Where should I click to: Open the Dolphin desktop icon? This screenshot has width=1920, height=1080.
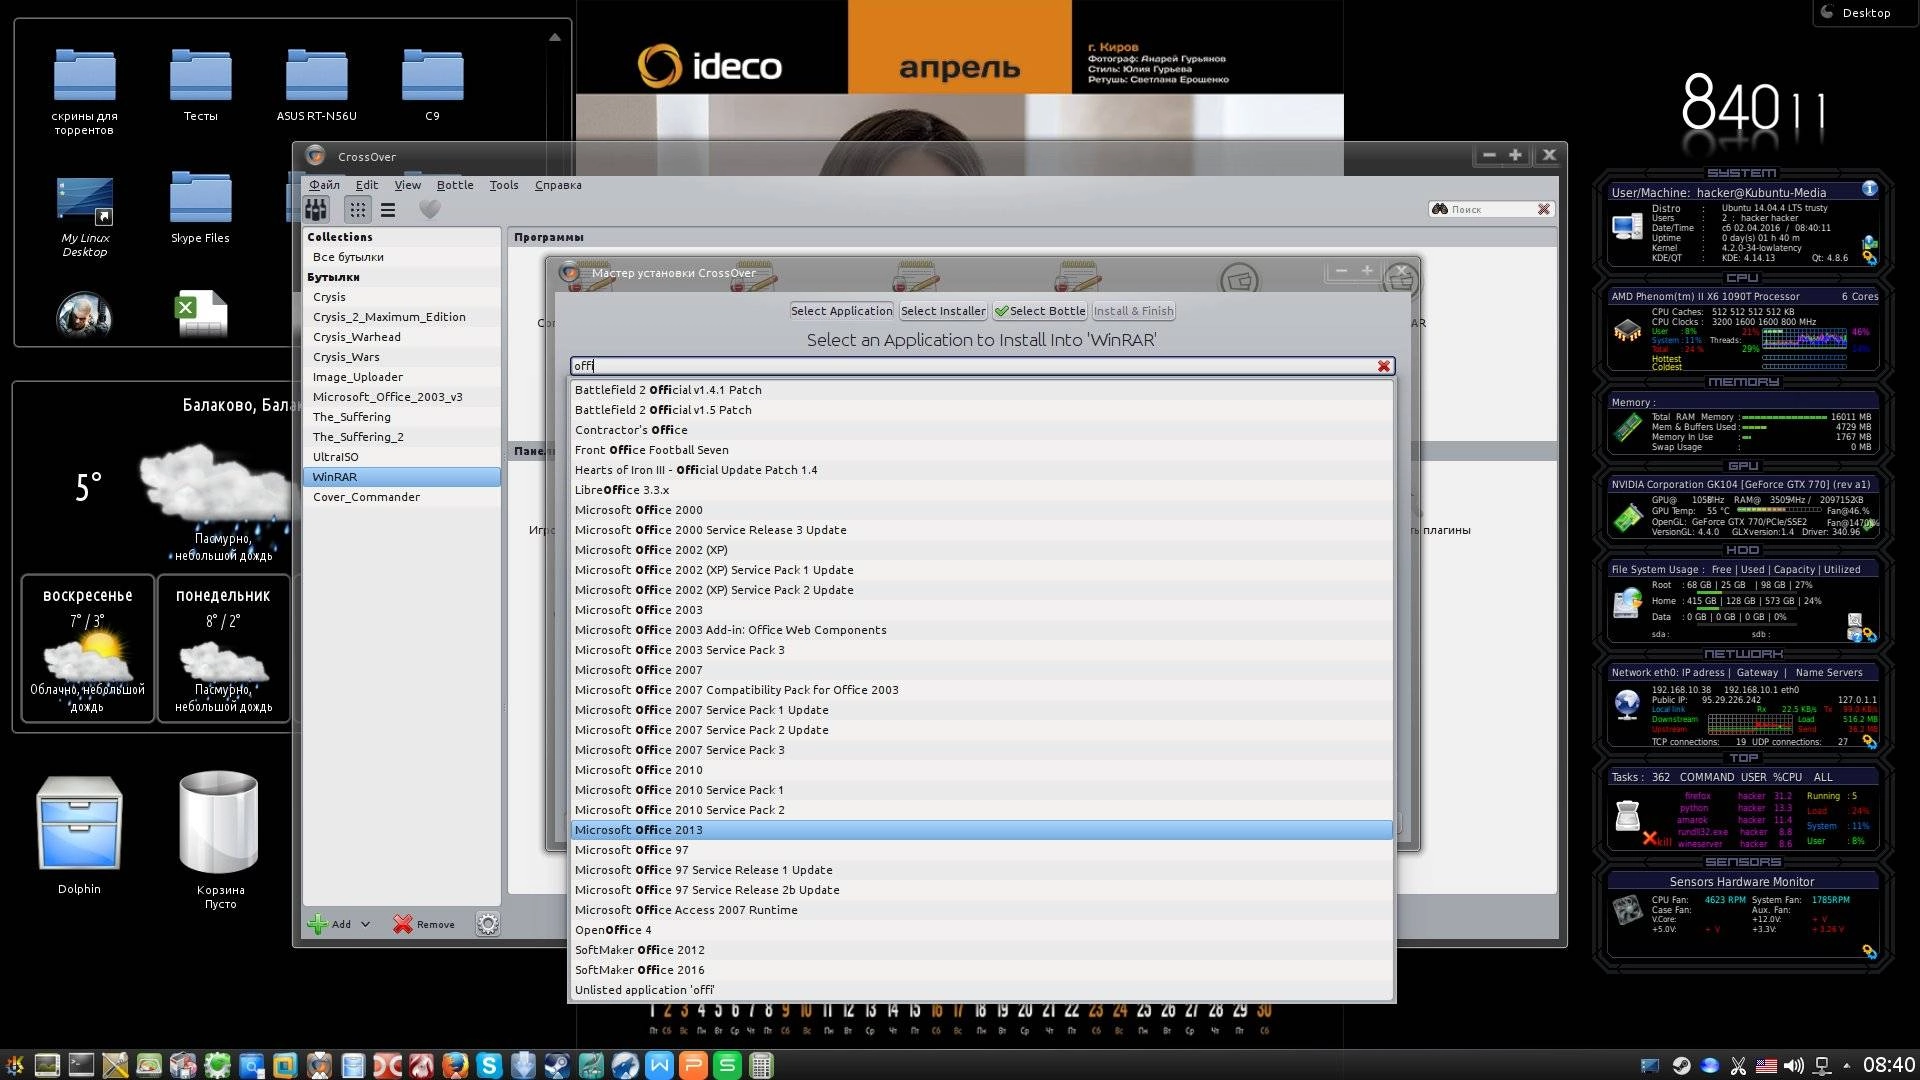tap(79, 834)
